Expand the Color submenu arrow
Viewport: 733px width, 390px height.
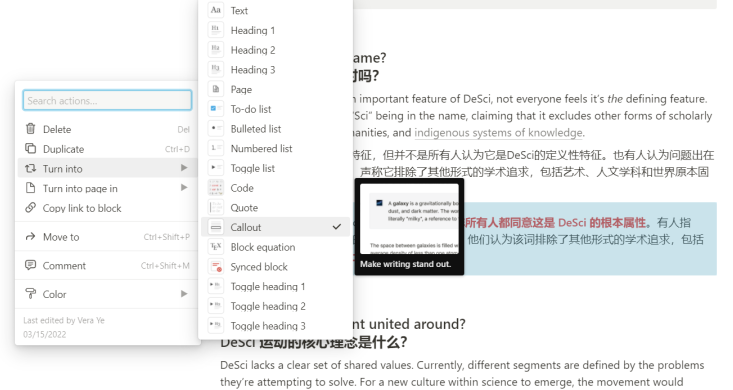click(x=184, y=294)
